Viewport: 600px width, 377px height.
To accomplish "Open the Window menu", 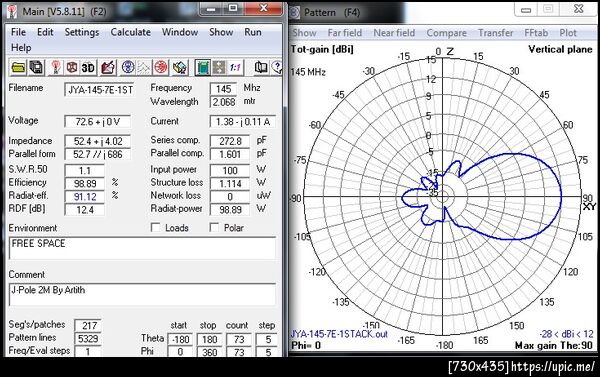I will point(180,32).
